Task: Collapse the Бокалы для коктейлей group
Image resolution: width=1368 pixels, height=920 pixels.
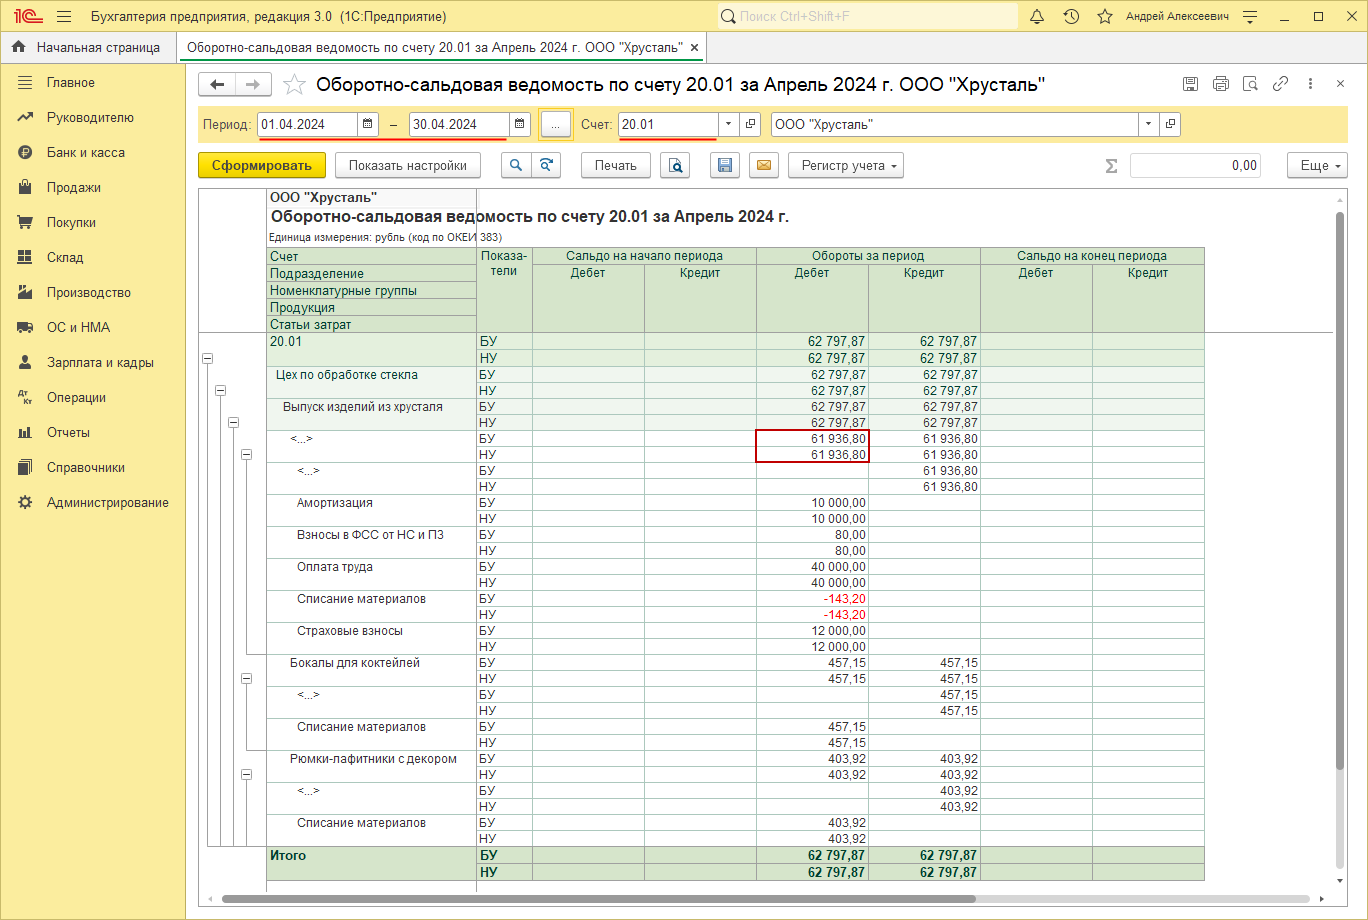Action: pyautogui.click(x=247, y=678)
